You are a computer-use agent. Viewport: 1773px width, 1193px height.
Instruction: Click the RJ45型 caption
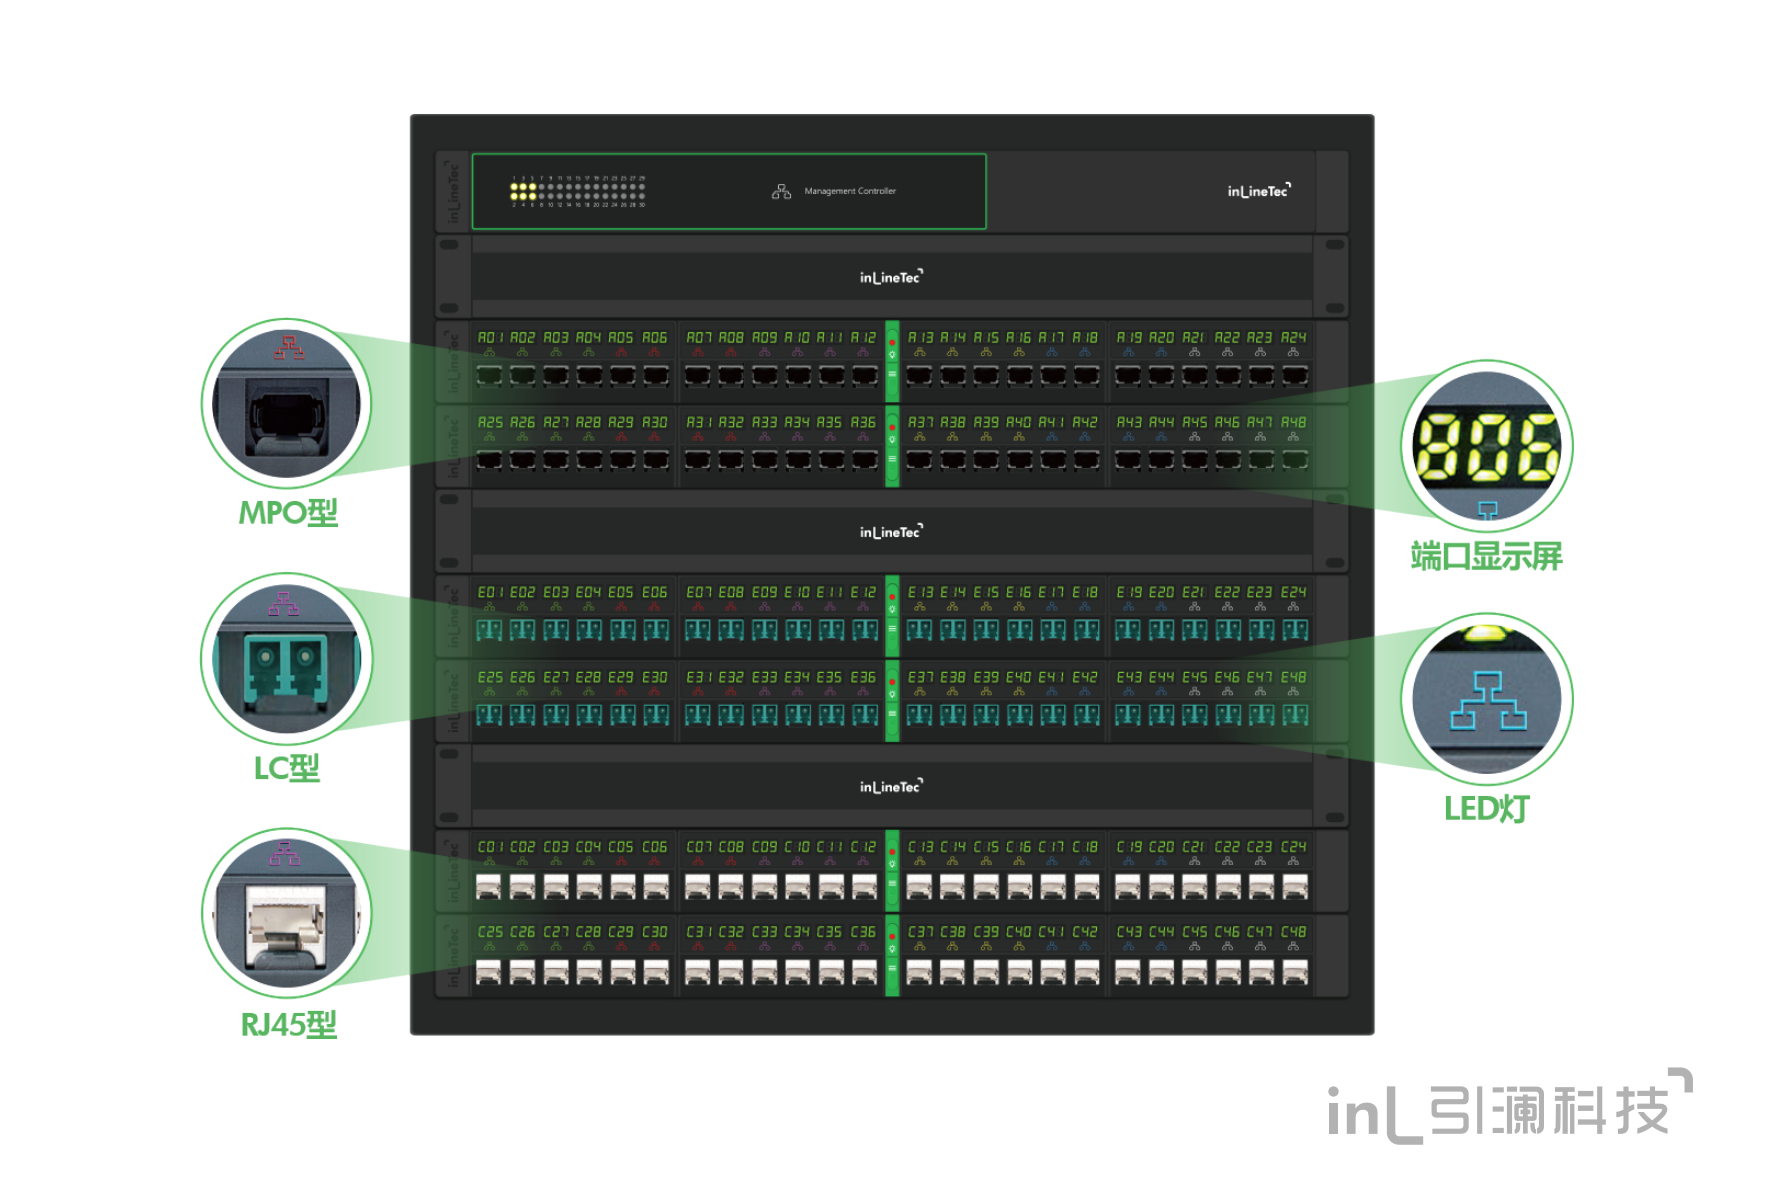click(x=289, y=1025)
